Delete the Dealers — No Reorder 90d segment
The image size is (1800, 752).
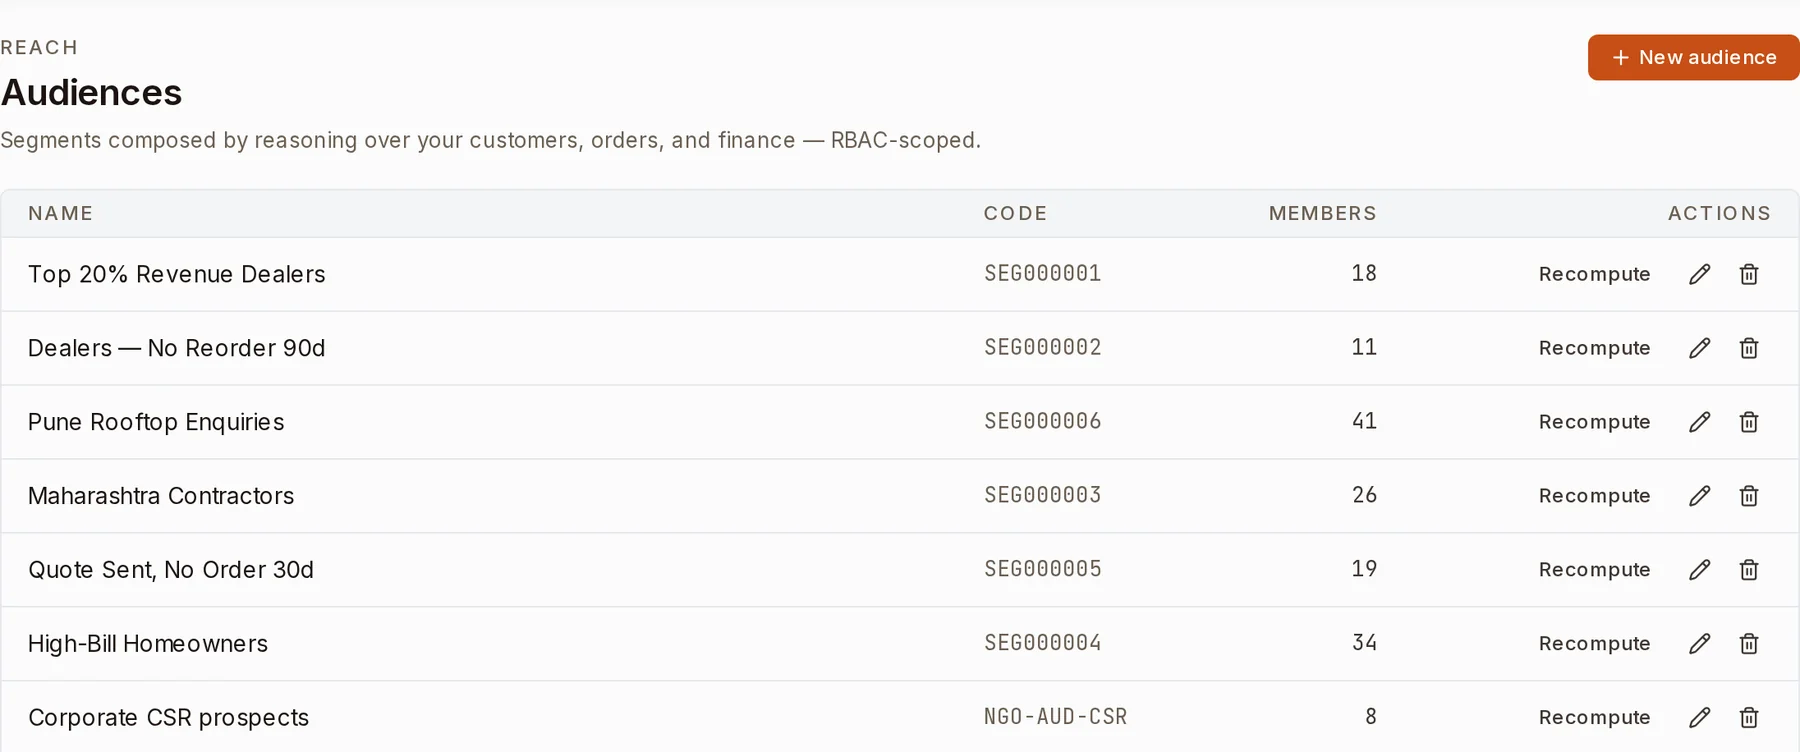click(x=1748, y=348)
